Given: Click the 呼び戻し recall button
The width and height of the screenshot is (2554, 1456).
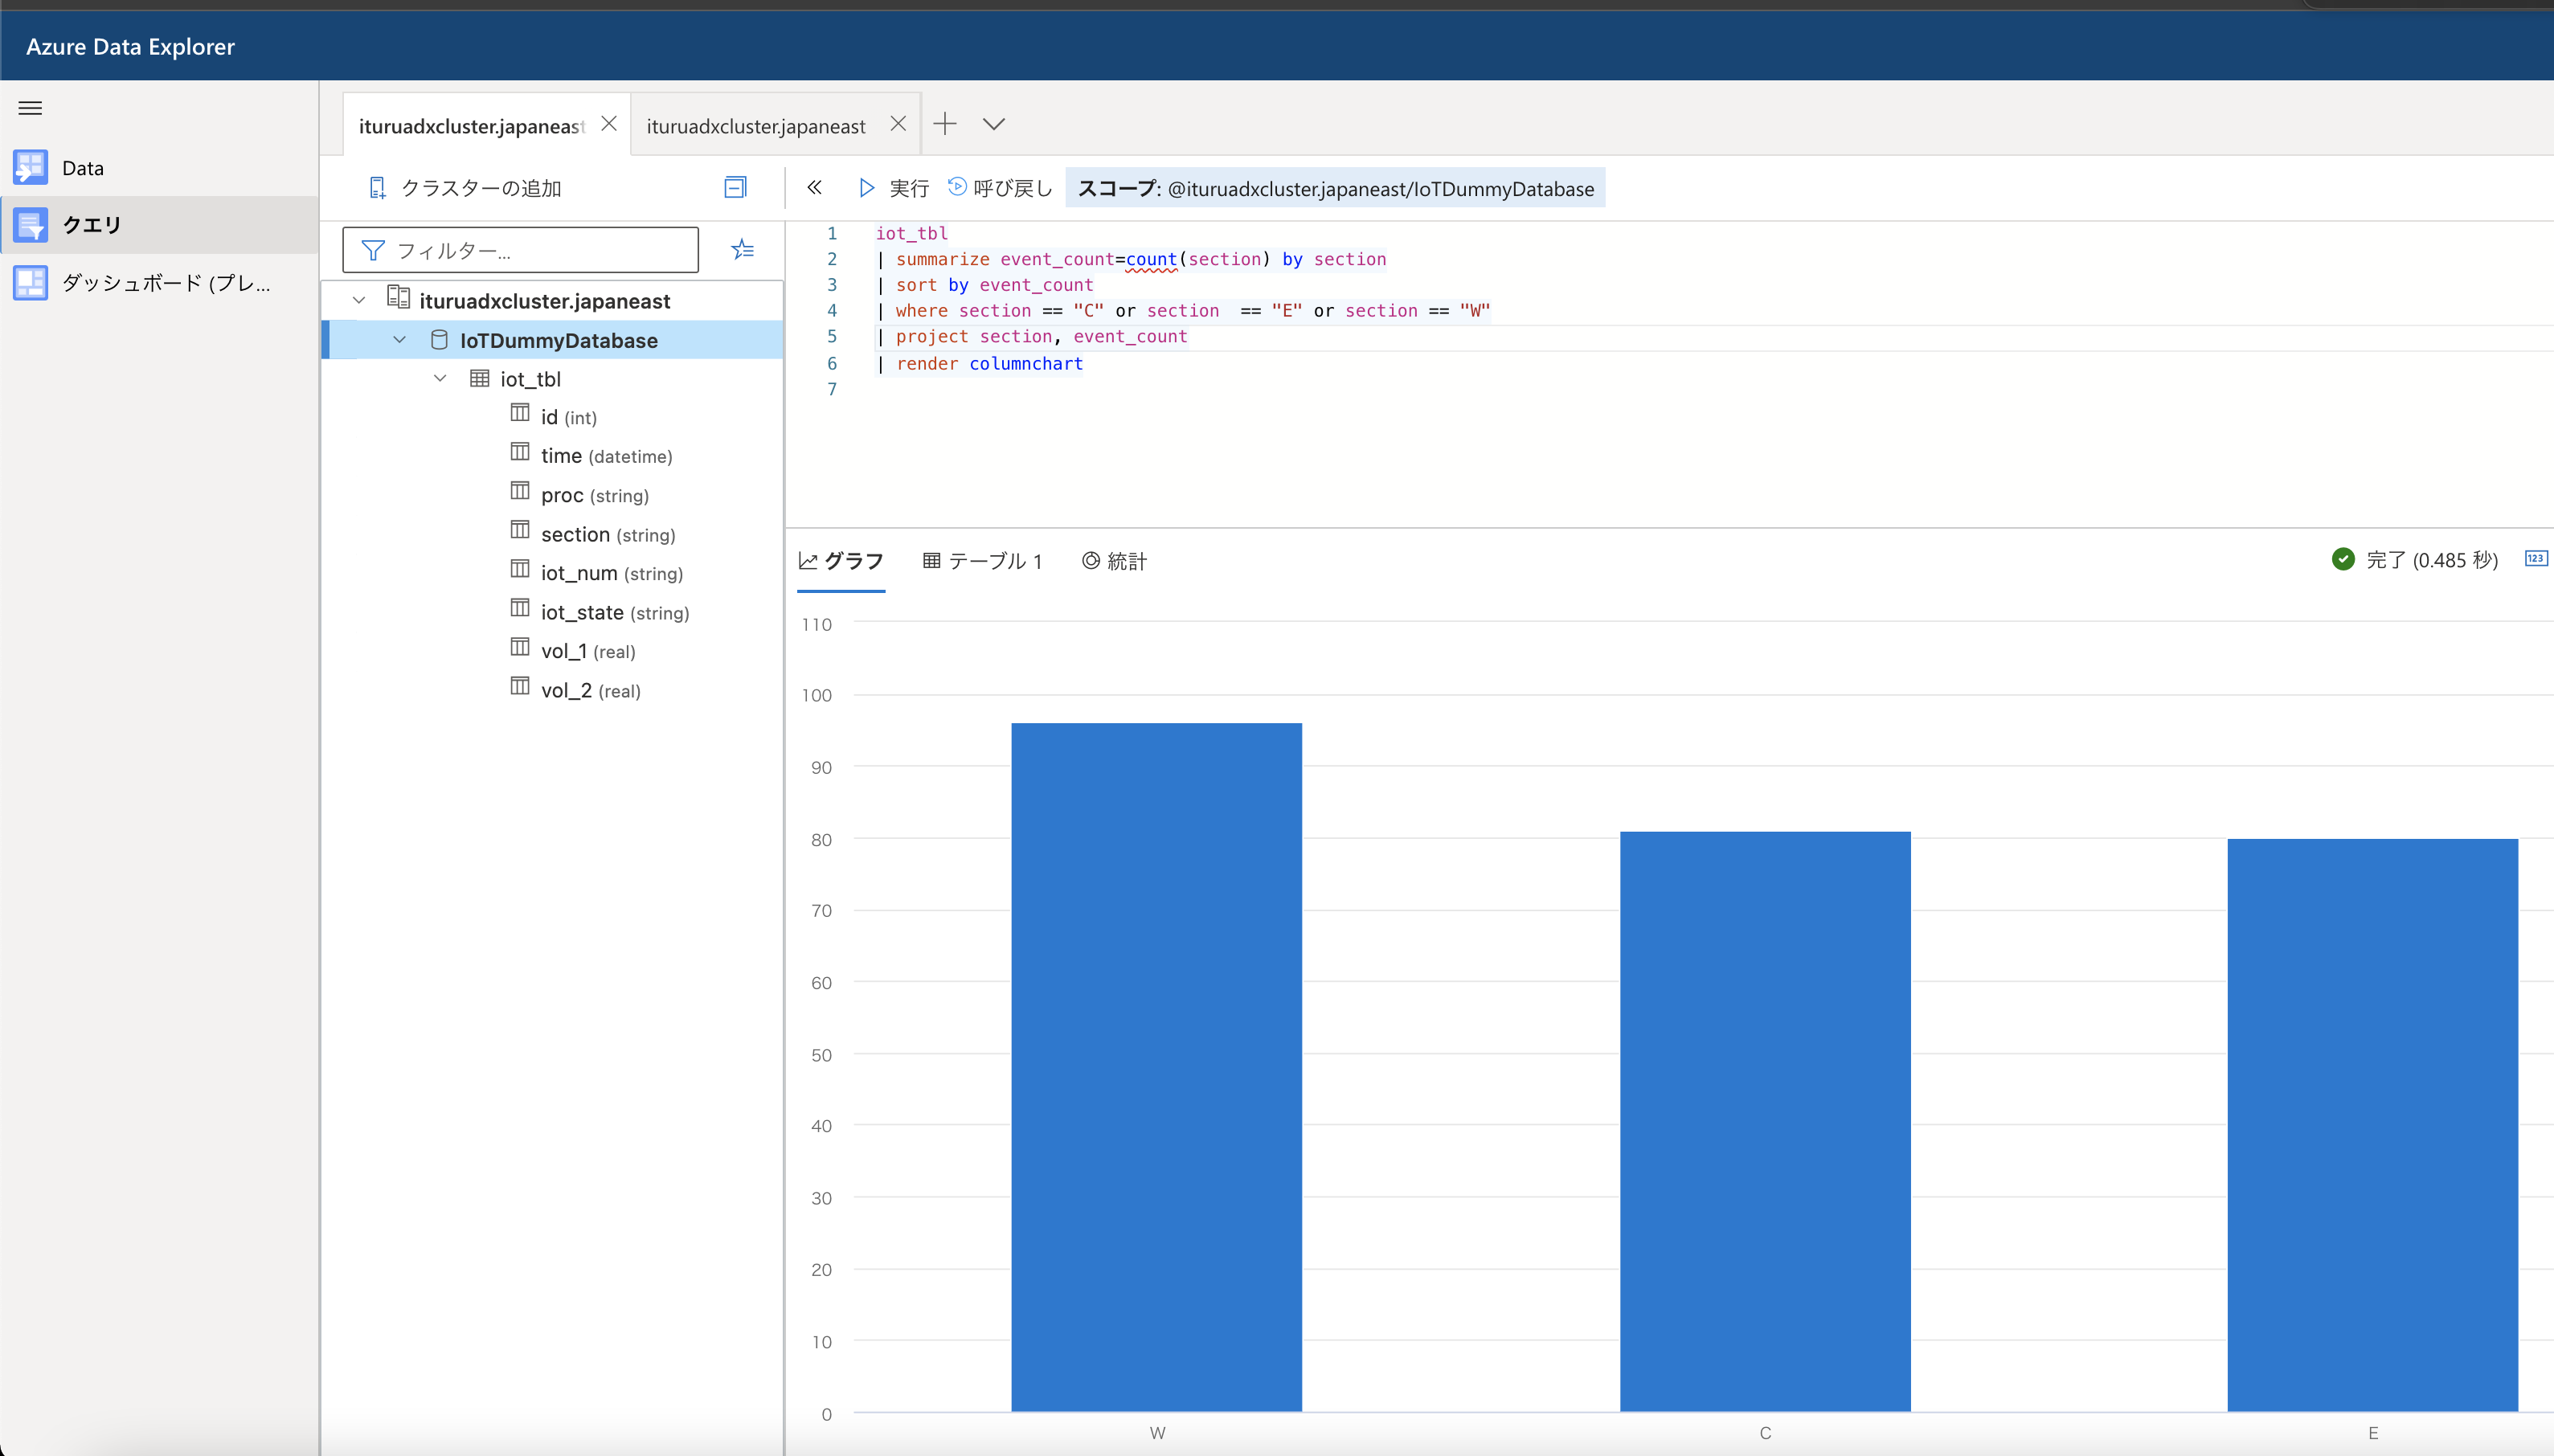Looking at the screenshot, I should point(1000,188).
